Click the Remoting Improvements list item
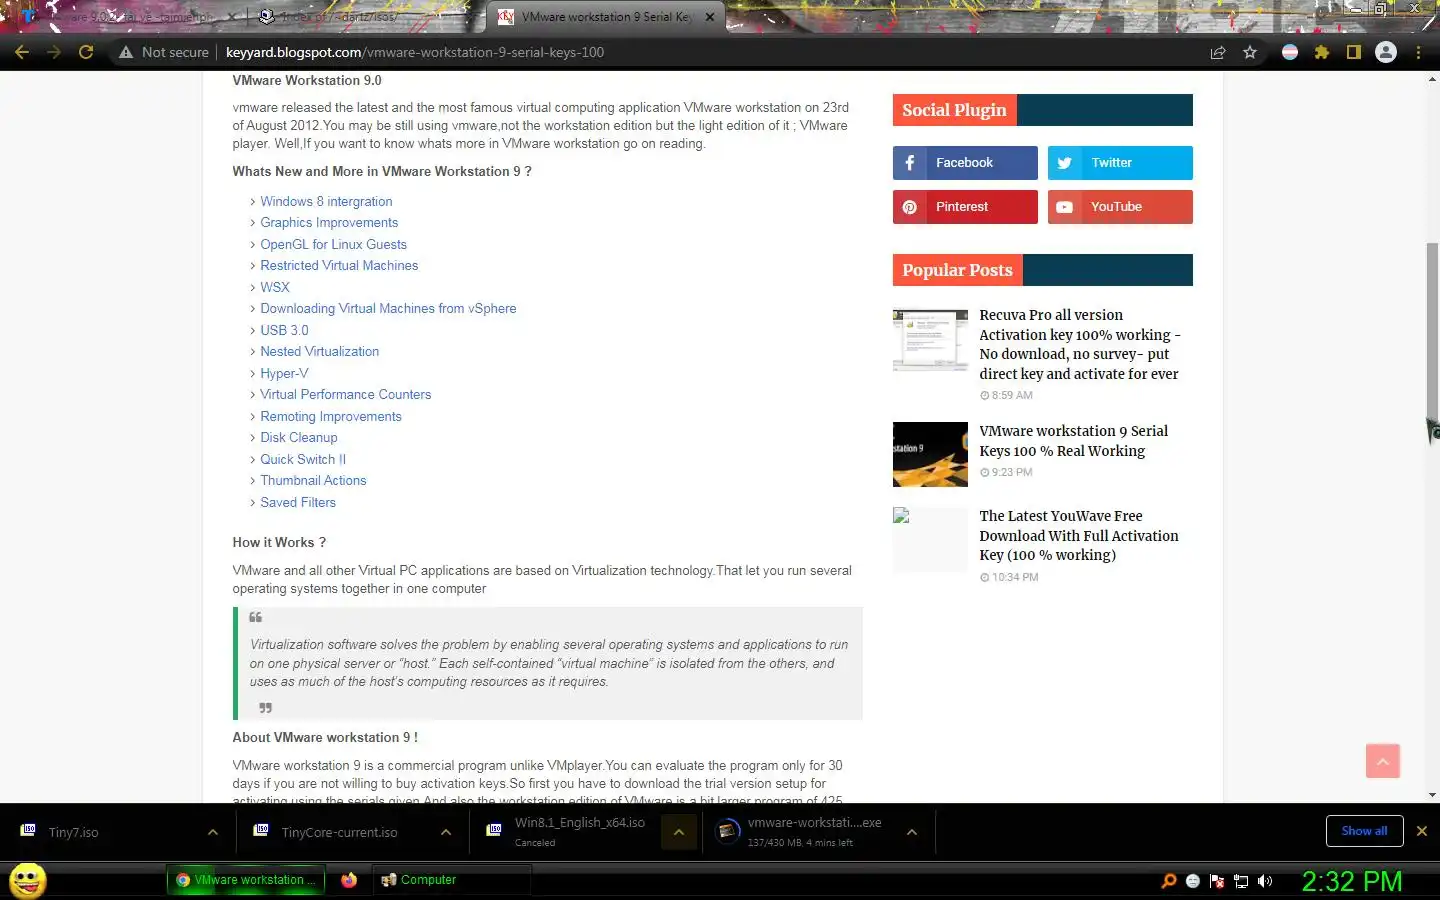 331,416
